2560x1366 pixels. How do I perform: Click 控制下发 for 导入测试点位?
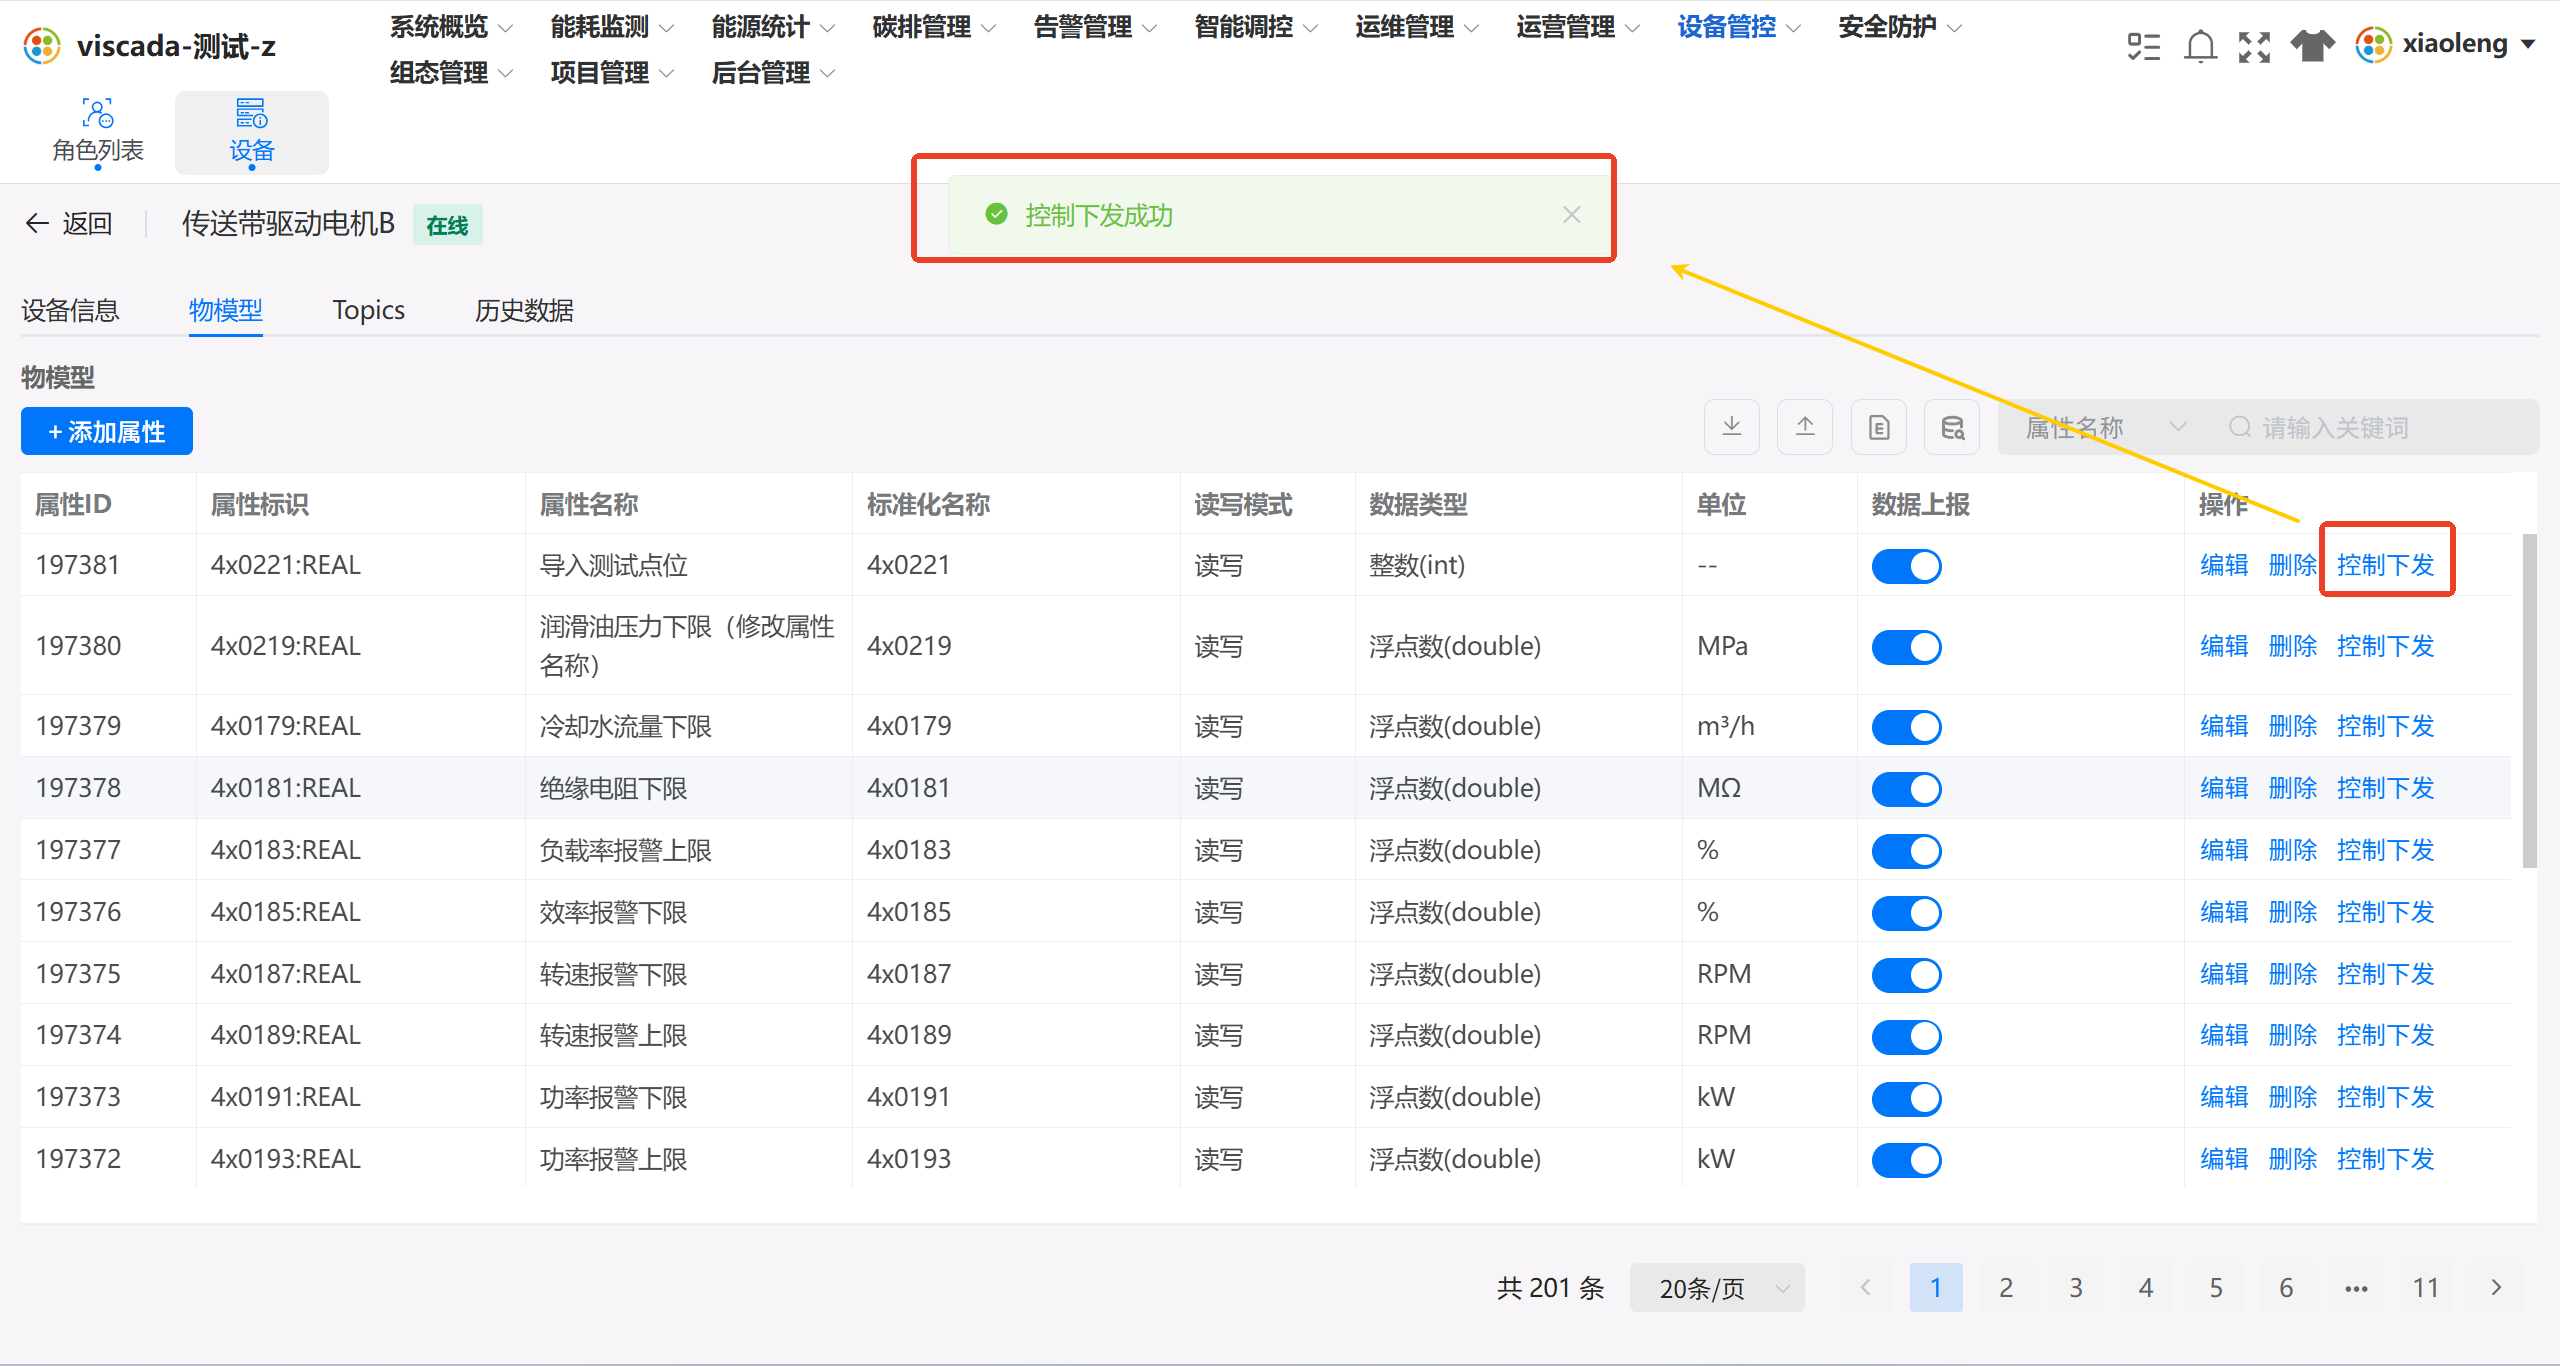(2386, 565)
